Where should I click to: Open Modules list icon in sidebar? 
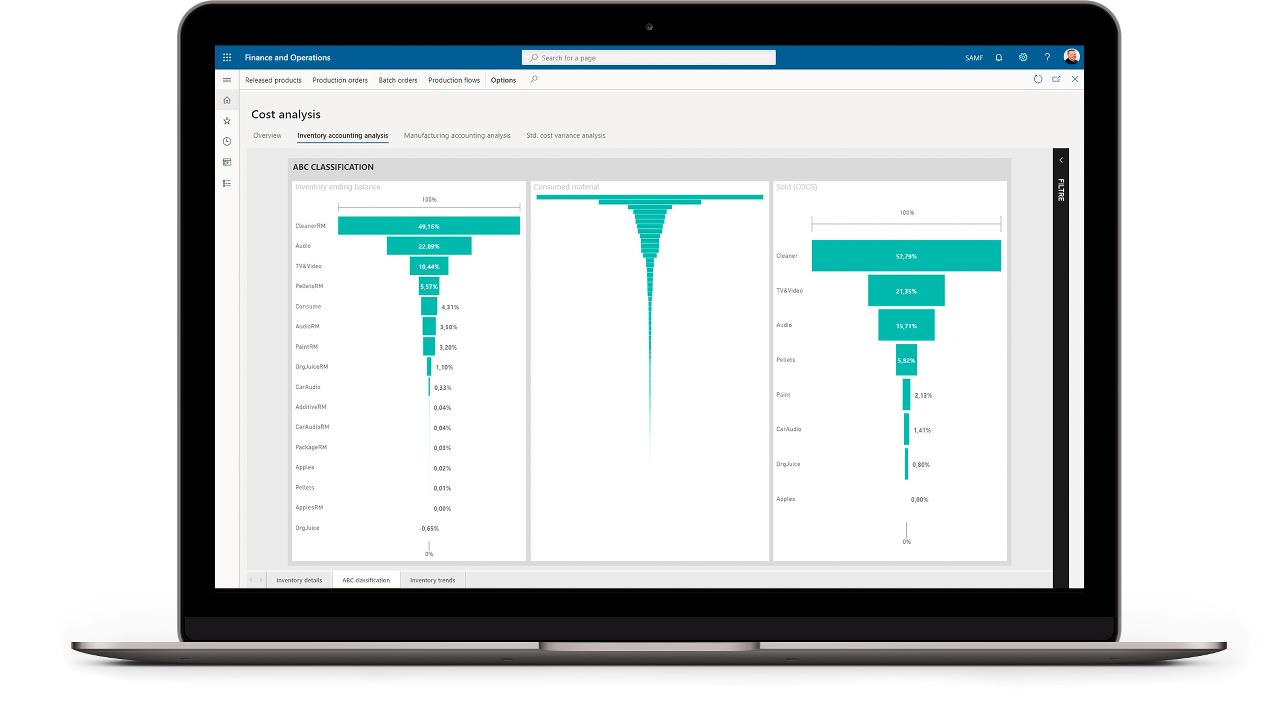point(227,183)
